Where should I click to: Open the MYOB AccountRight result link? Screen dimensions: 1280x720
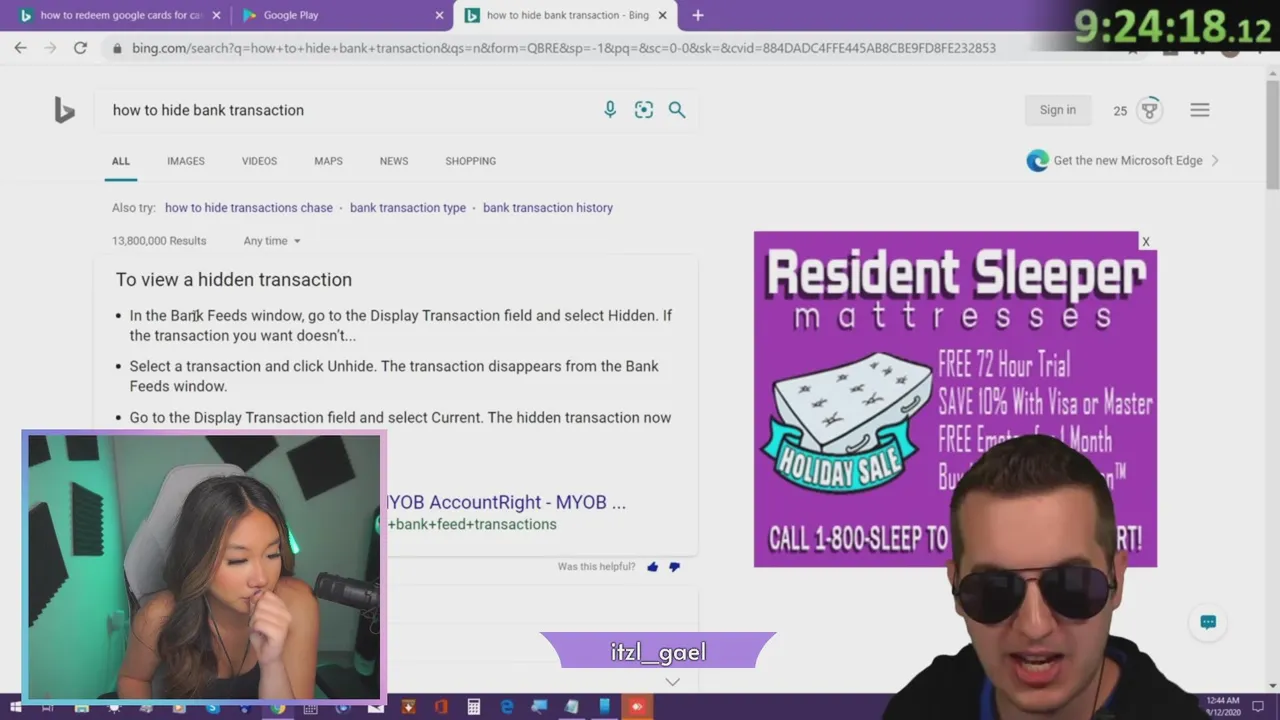pyautogui.click(x=506, y=503)
